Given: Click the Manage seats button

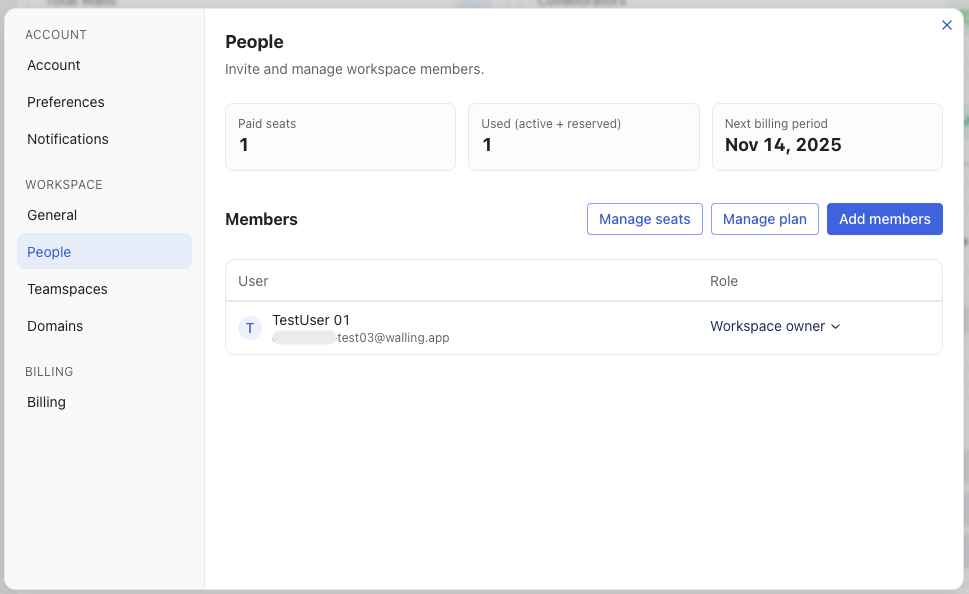Looking at the screenshot, I should (644, 219).
